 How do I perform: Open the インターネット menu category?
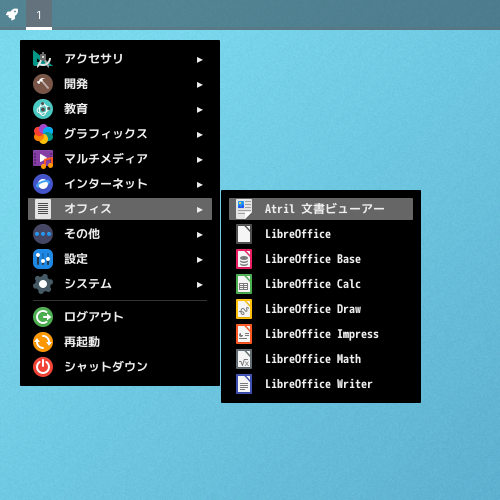coord(120,184)
